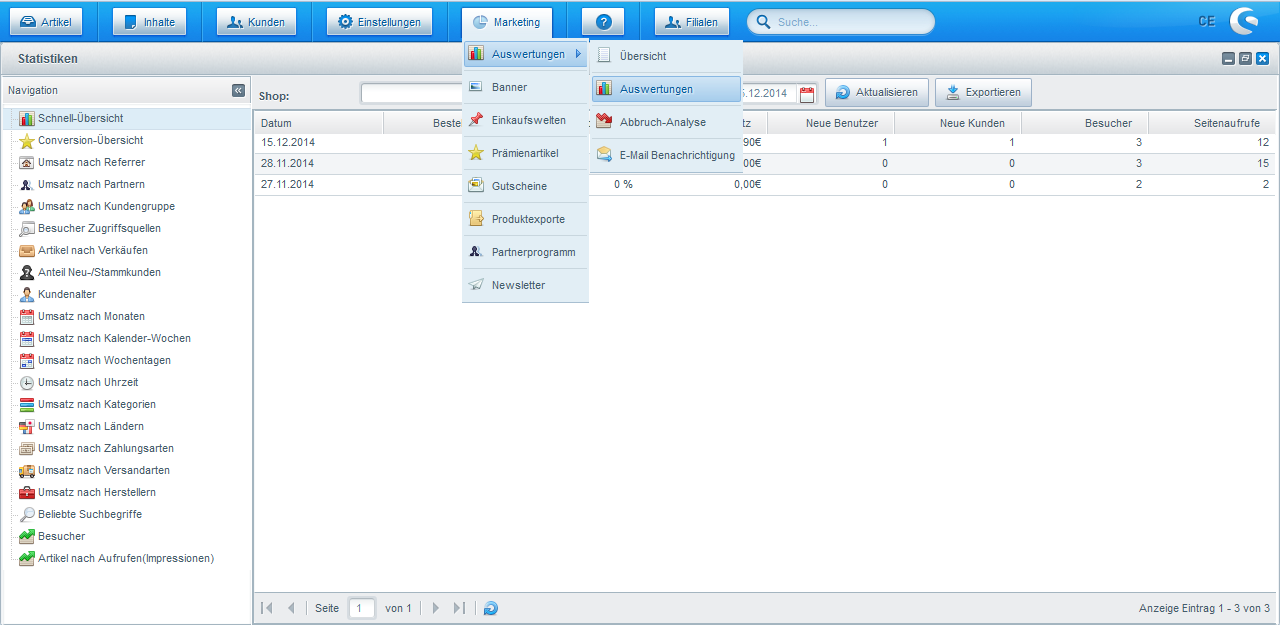Collapse the Navigation panel with arrow icon

(x=238, y=90)
